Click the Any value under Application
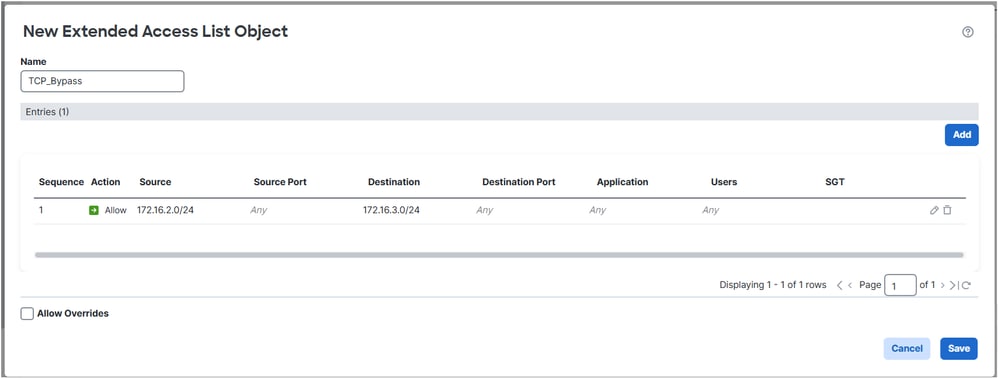Viewport: 998px width, 378px height. (598, 210)
